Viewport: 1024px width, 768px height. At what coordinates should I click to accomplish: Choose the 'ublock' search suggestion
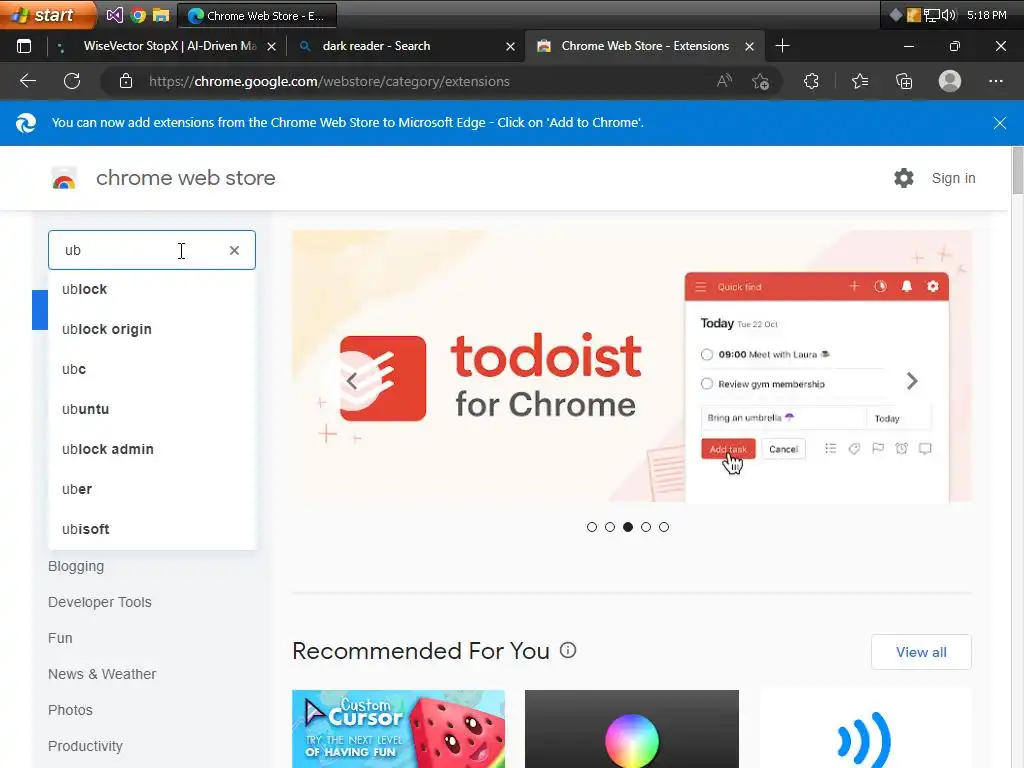pos(152,289)
